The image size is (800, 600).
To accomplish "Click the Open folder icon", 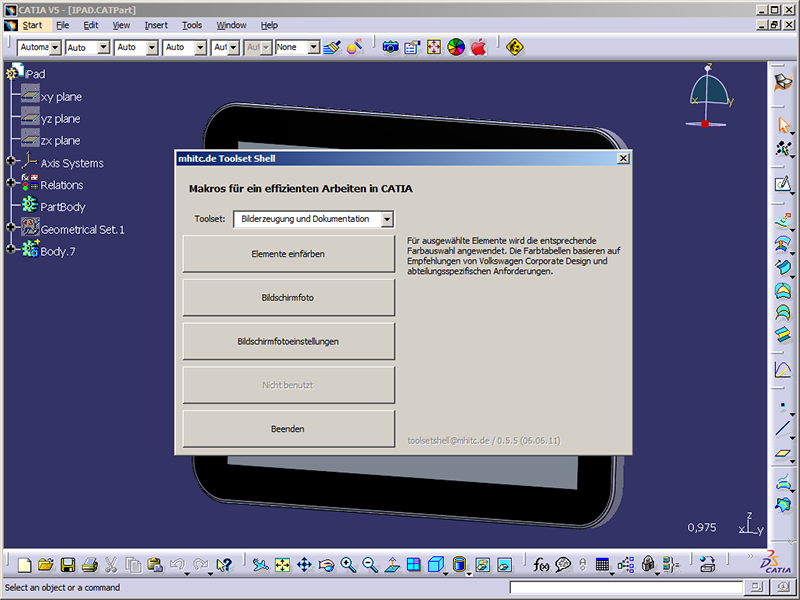I will click(46, 564).
